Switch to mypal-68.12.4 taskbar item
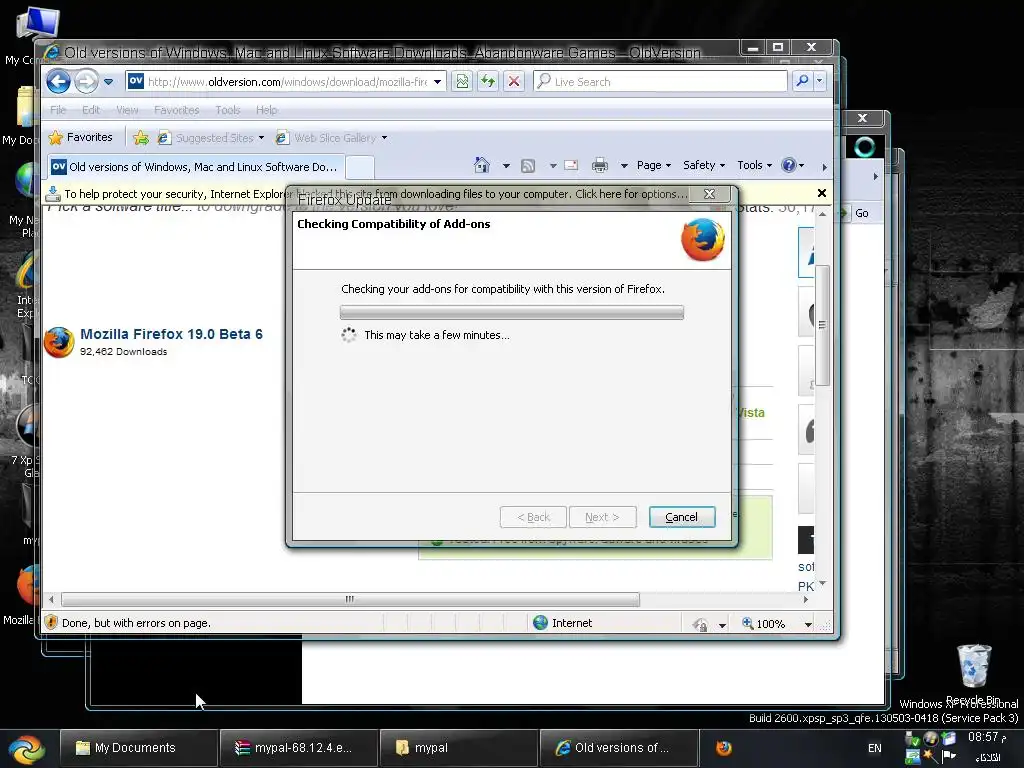 pyautogui.click(x=298, y=748)
